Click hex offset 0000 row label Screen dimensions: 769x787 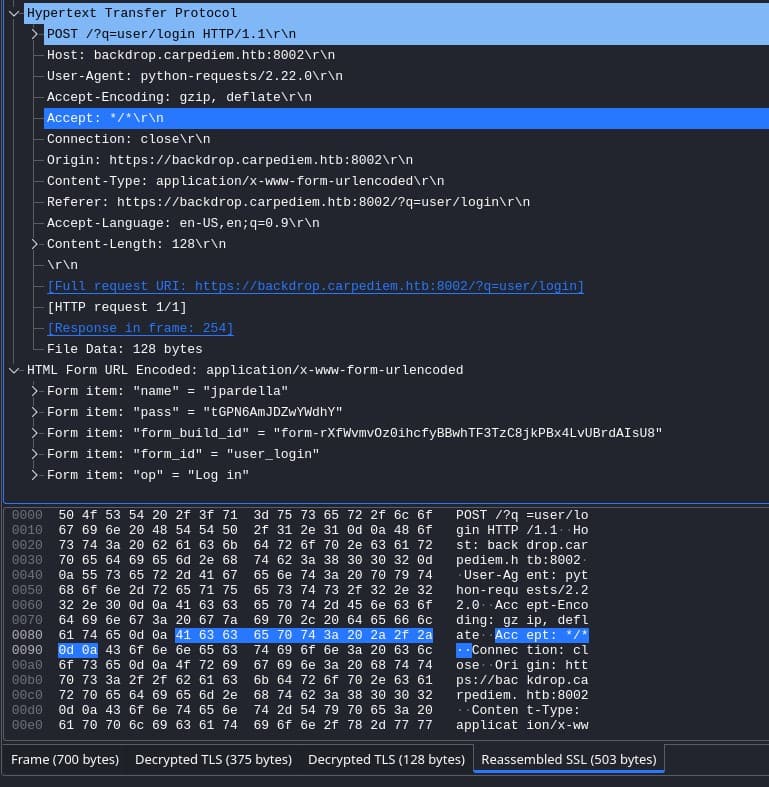coord(27,515)
